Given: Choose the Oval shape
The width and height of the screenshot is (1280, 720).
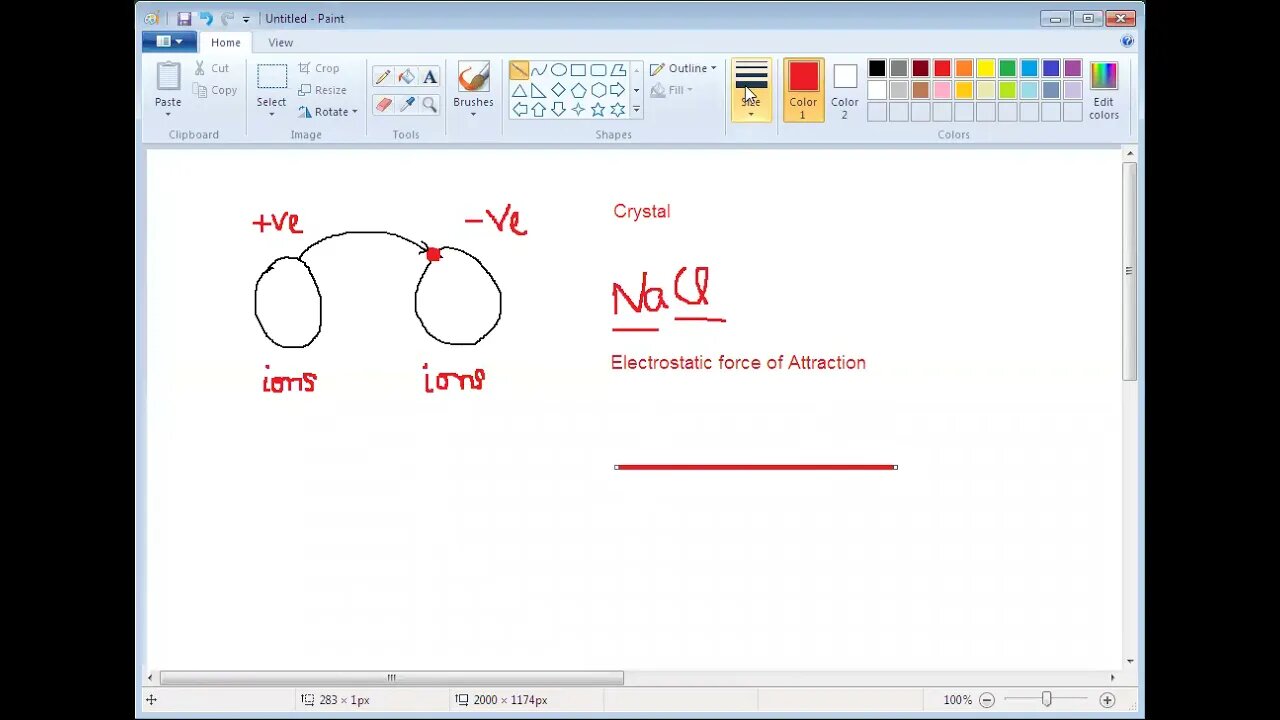Looking at the screenshot, I should click(559, 70).
